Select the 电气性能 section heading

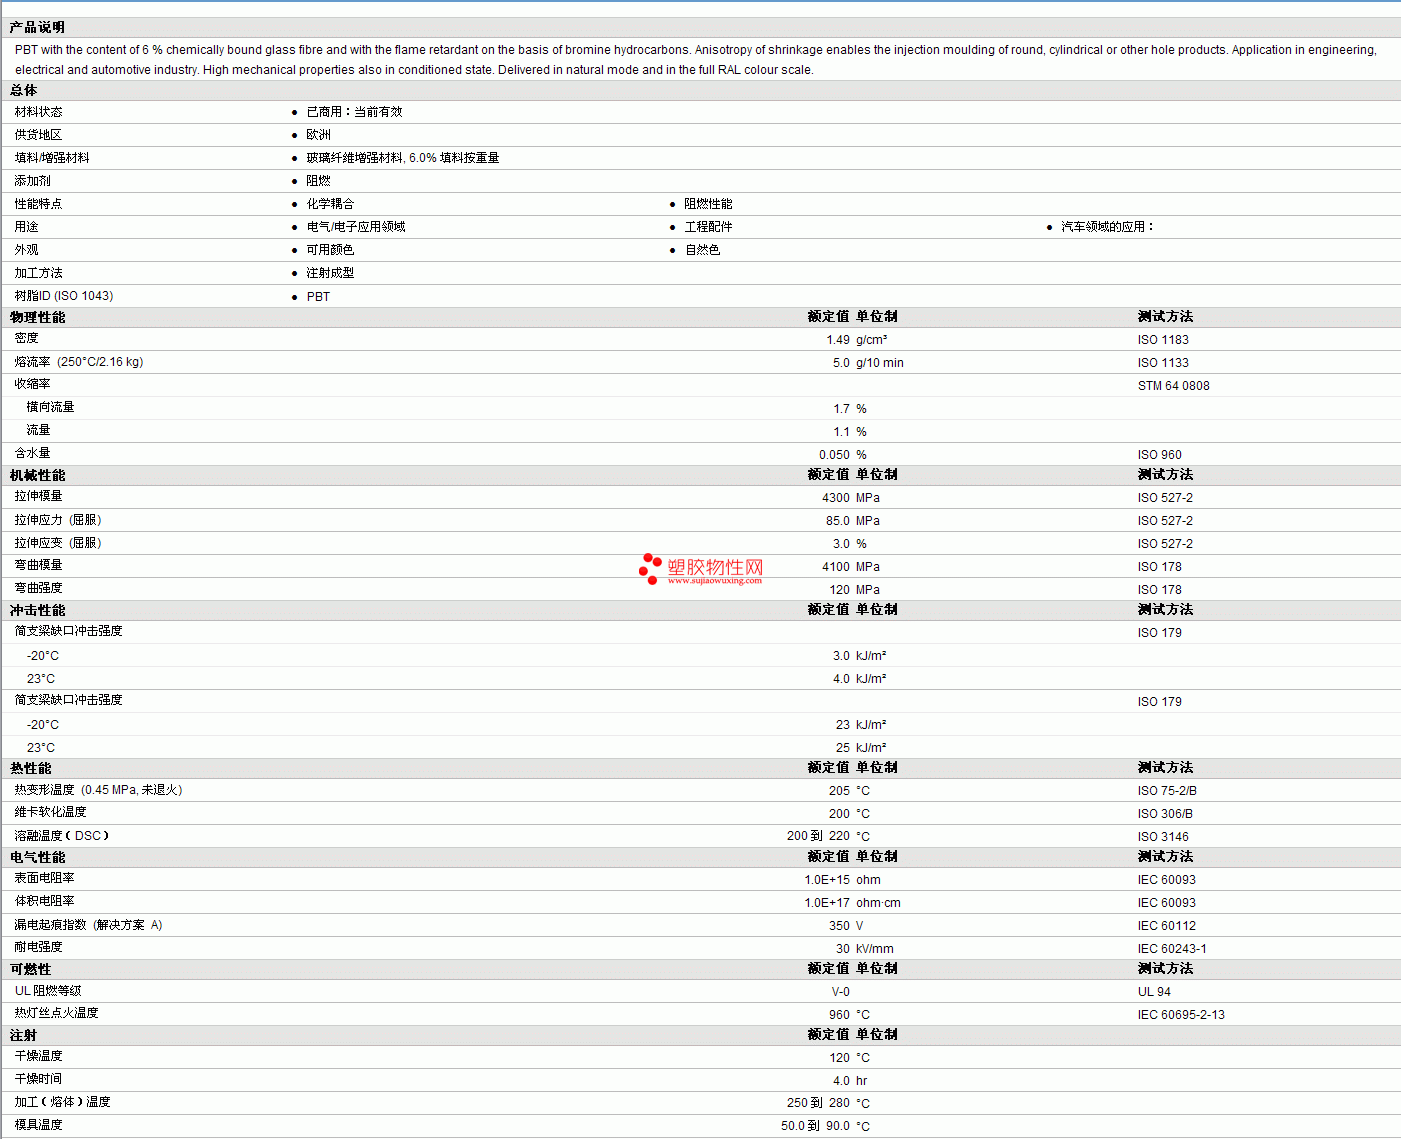point(37,857)
